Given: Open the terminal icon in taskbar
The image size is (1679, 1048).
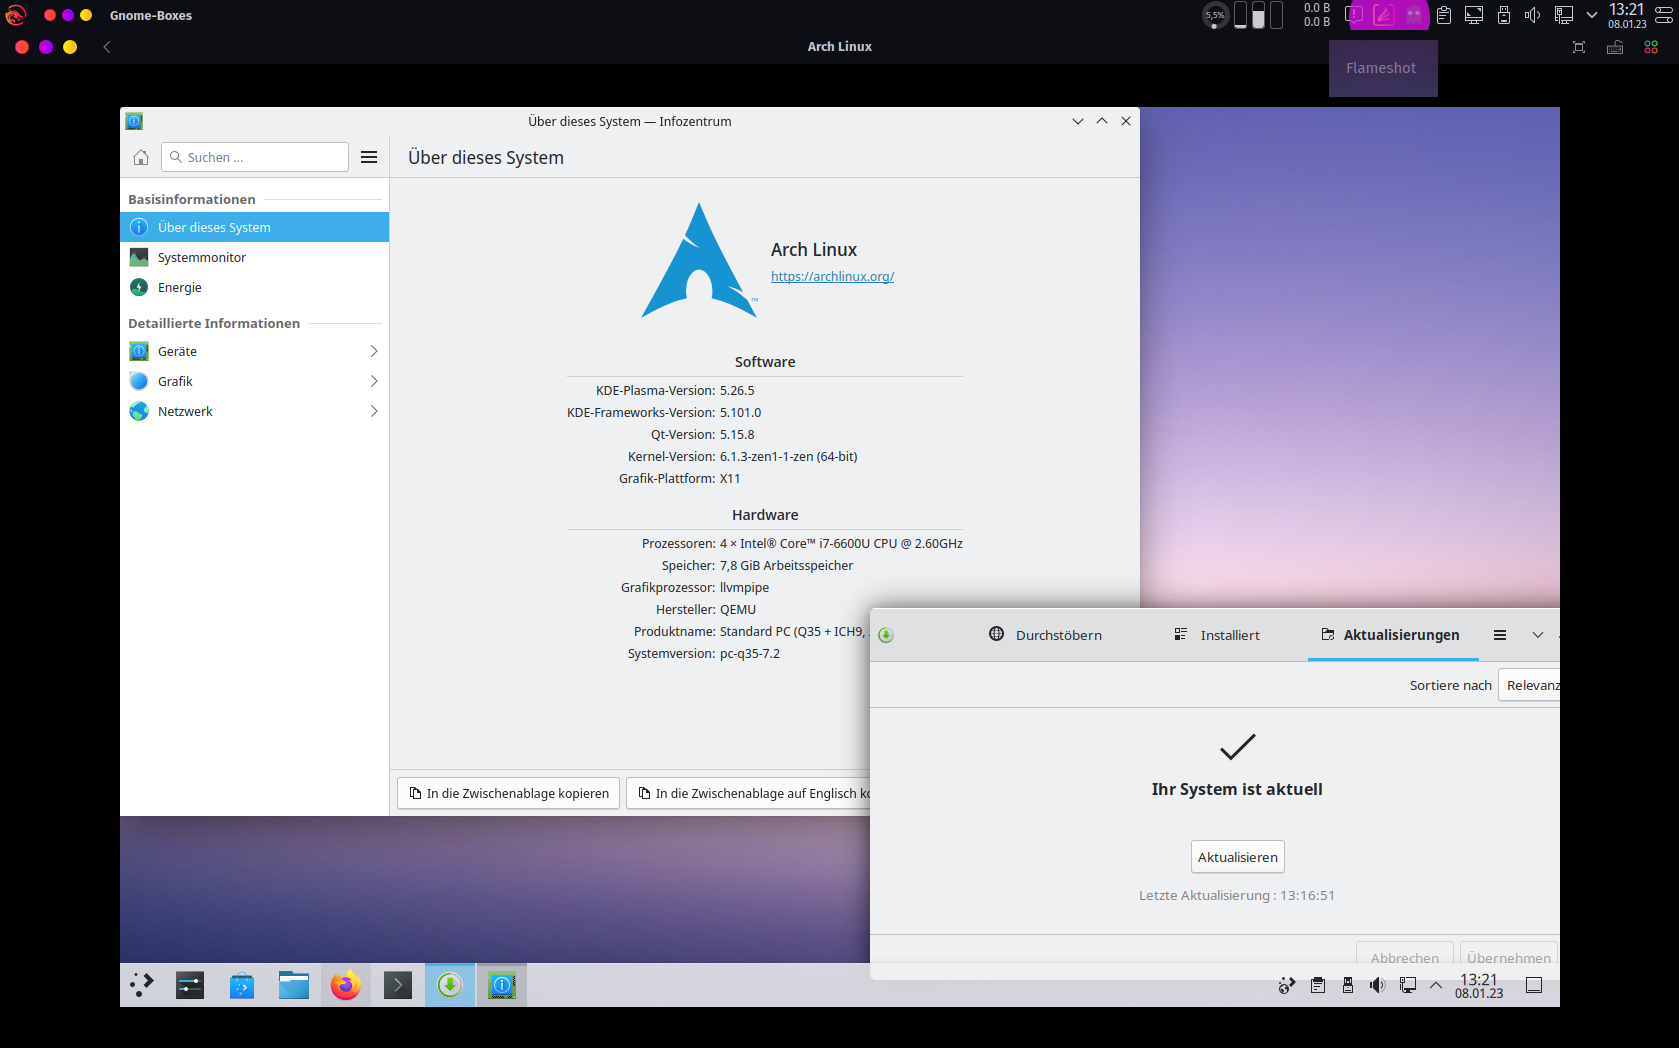Looking at the screenshot, I should pos(397,986).
